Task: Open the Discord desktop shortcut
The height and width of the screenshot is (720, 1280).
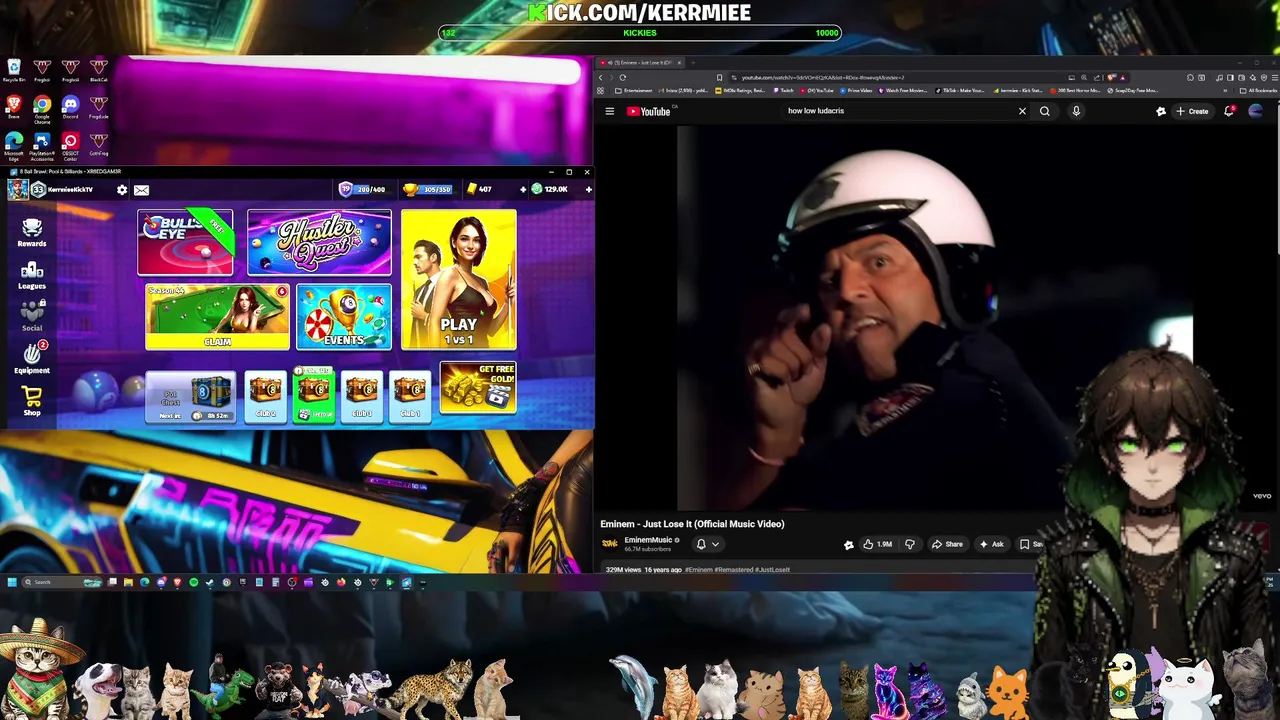Action: (x=70, y=107)
